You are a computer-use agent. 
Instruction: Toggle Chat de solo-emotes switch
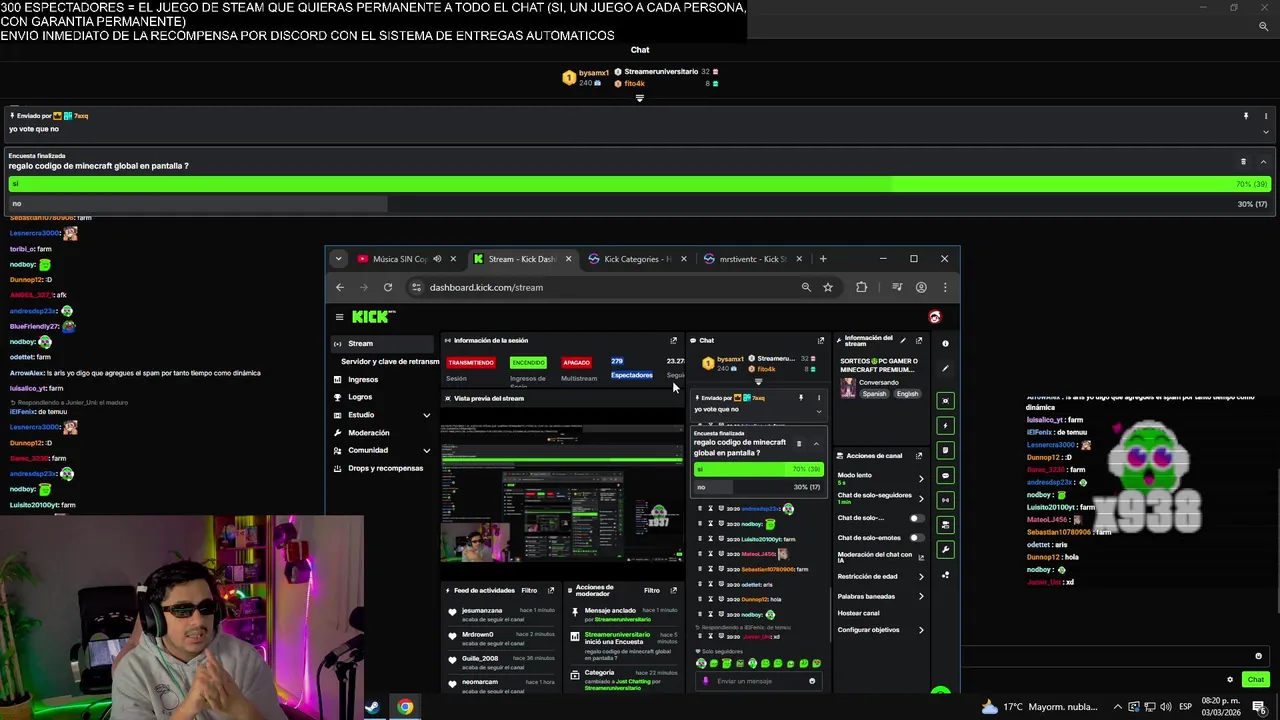[x=915, y=538]
